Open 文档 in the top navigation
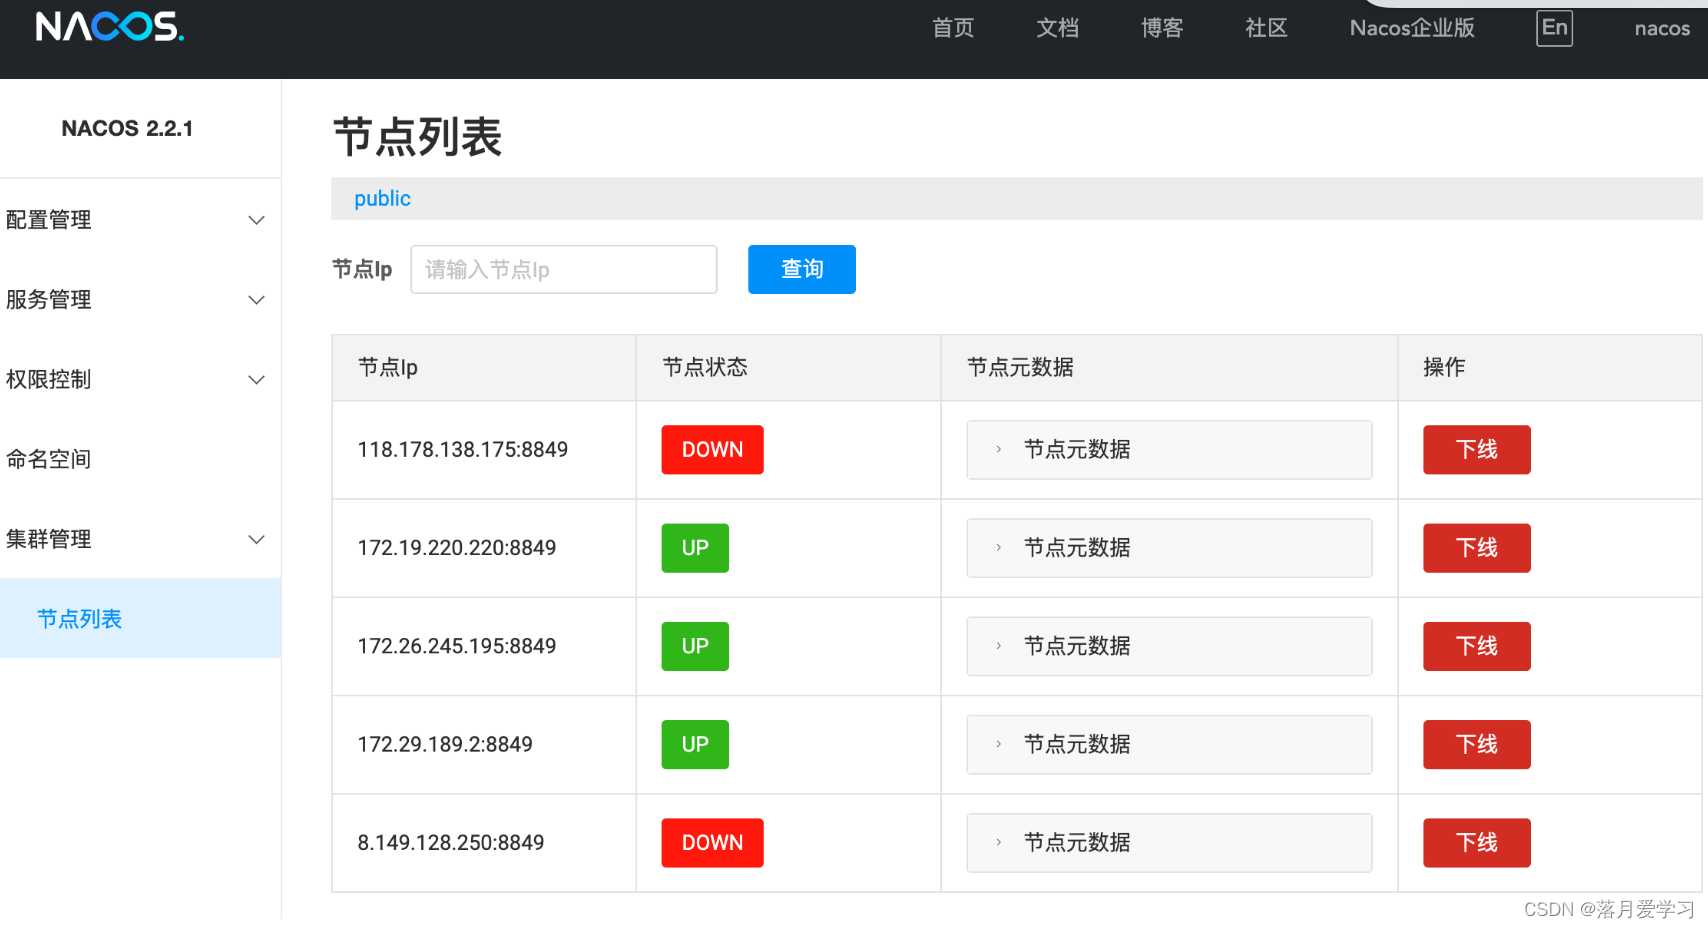This screenshot has height=928, width=1708. 1057,28
